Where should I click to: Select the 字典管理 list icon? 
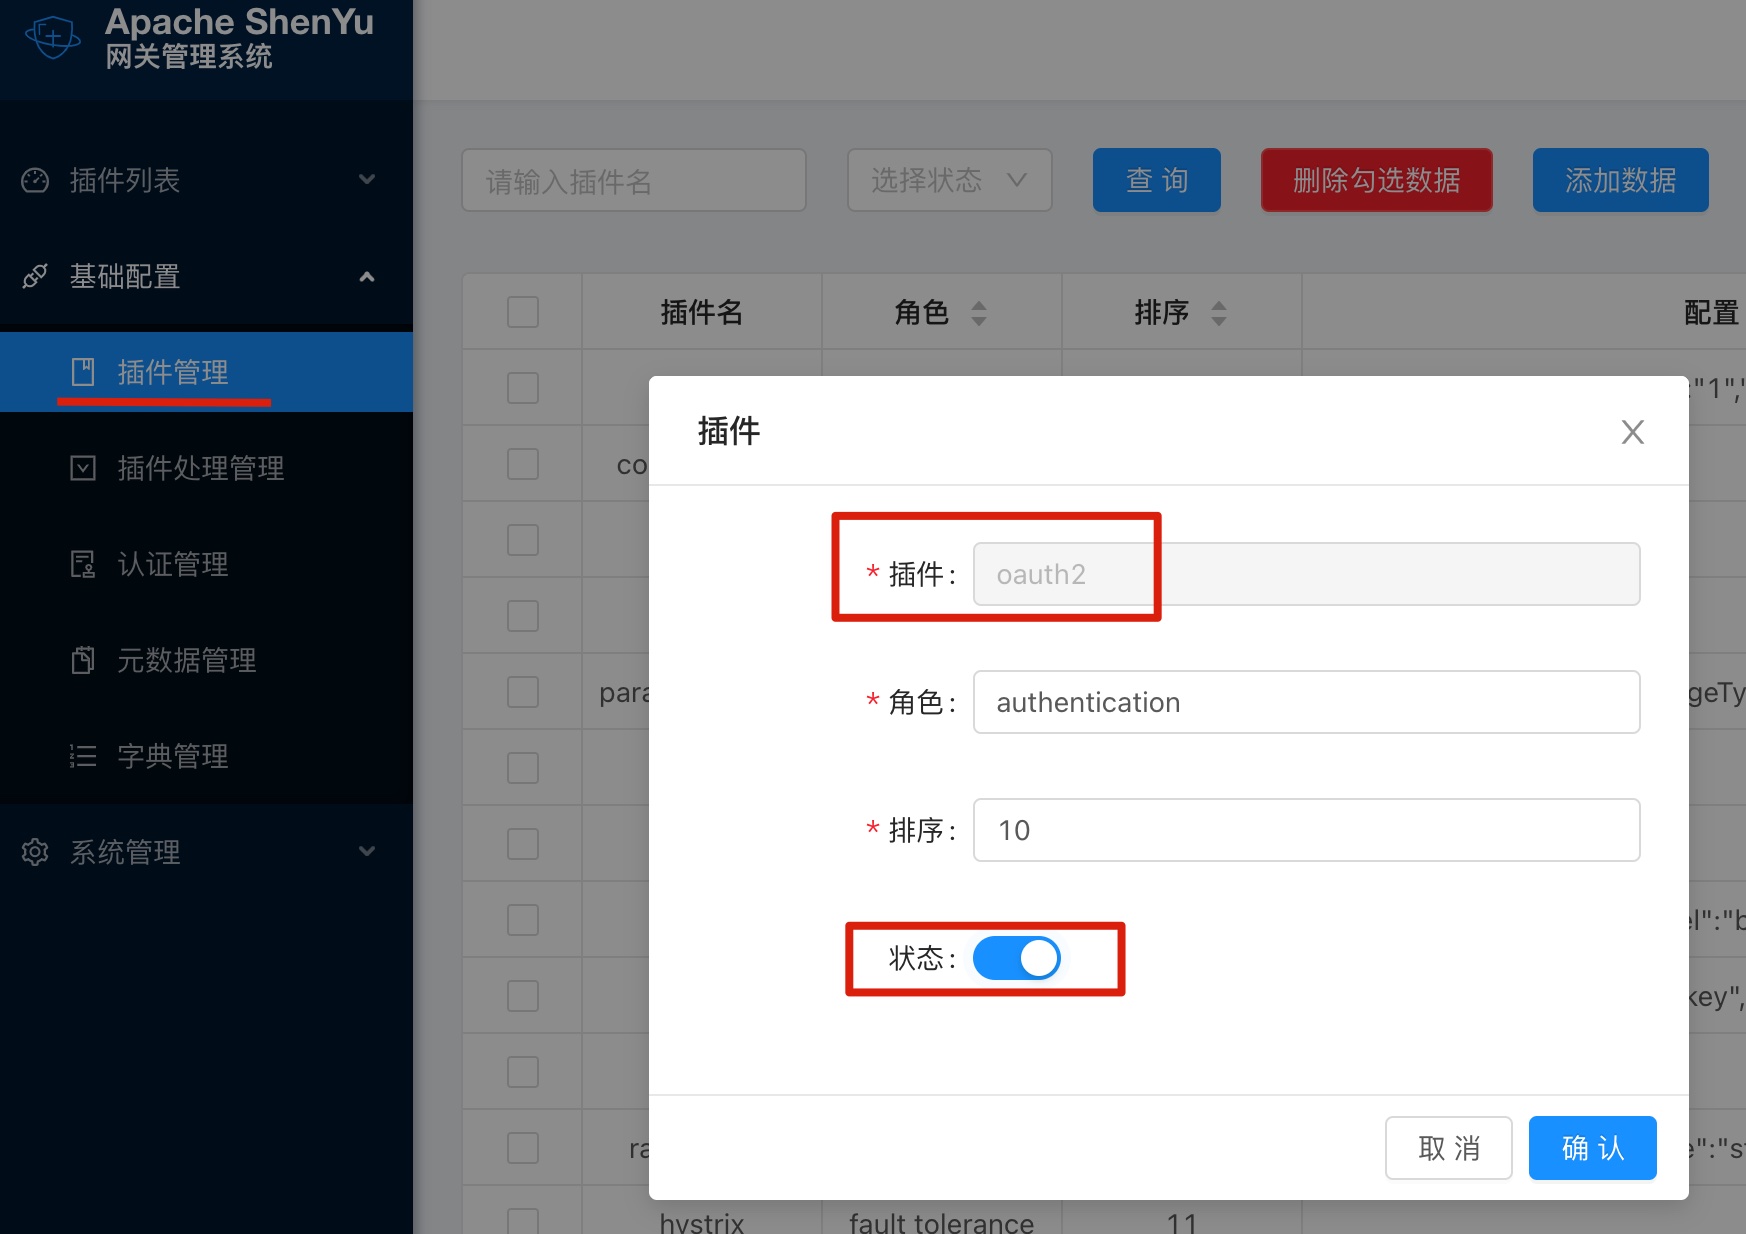(84, 755)
